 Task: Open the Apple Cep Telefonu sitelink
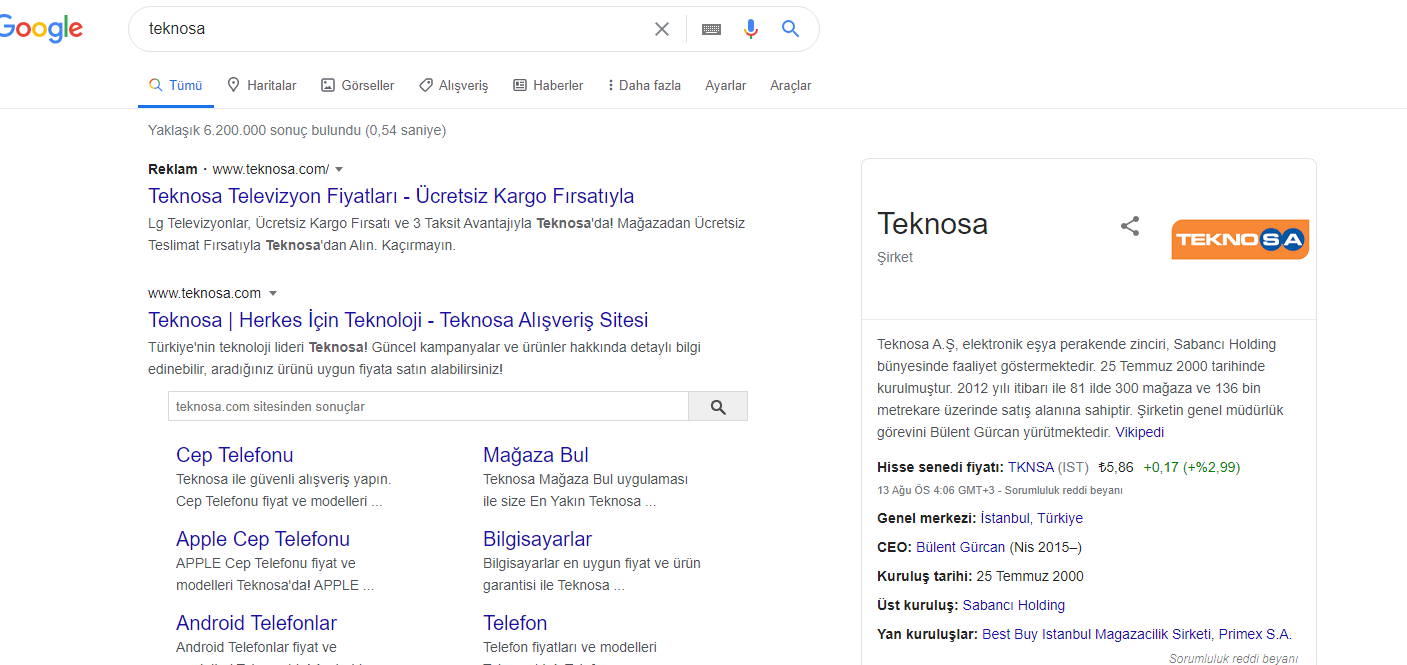point(263,539)
